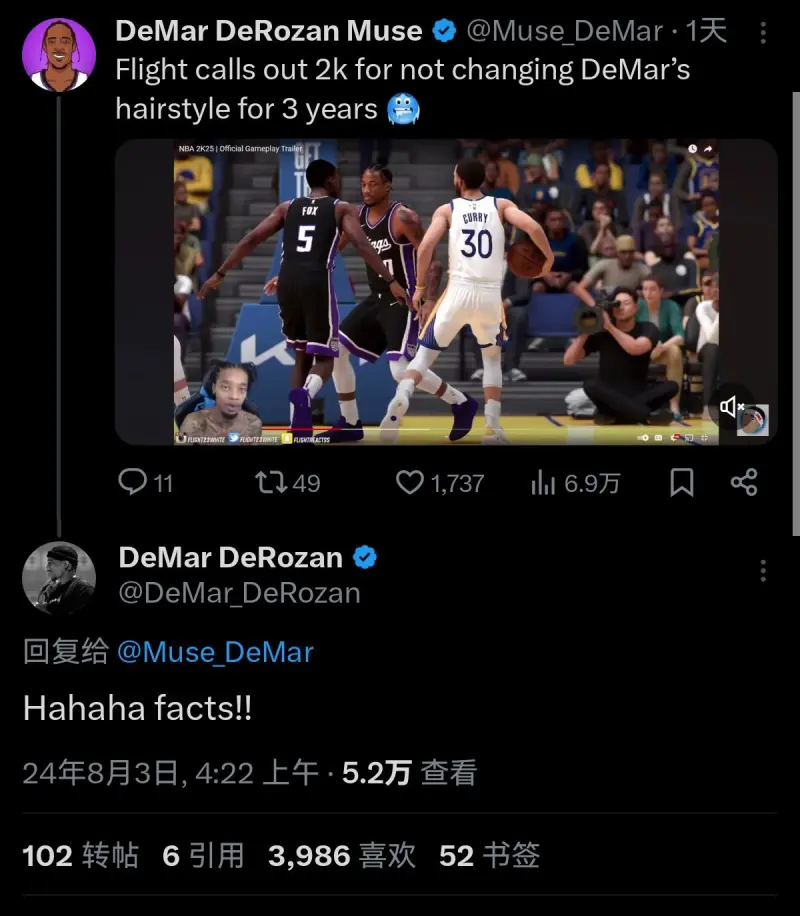Like the post with 1,737 likes
This screenshot has width=800, height=916.
(410, 483)
